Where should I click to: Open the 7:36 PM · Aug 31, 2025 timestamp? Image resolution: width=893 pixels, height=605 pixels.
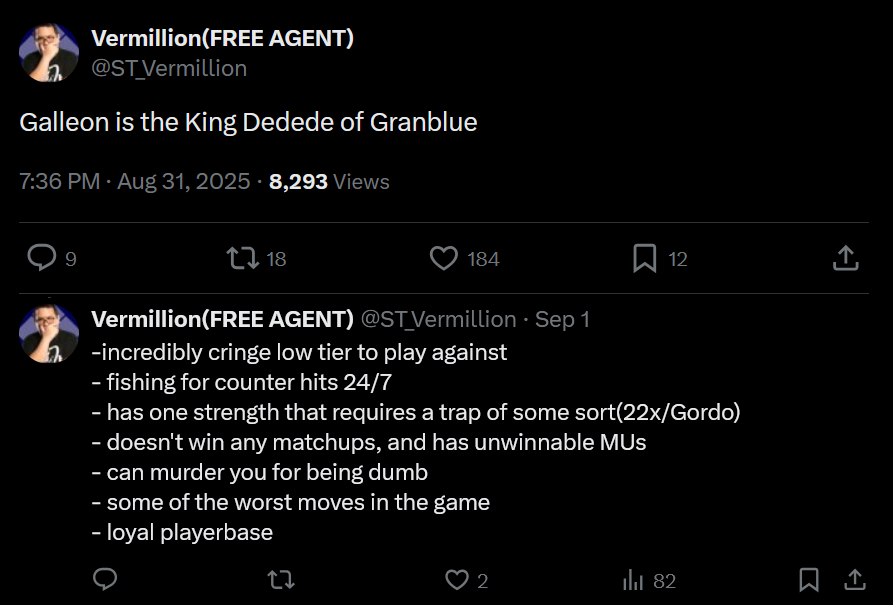point(133,182)
